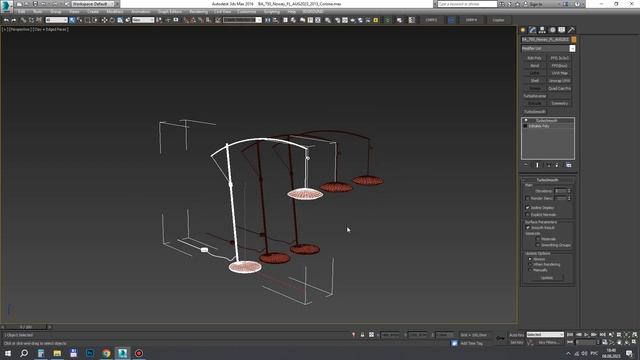Click the Mirror tool icon
The width and height of the screenshot is (640, 360).
coord(268,20)
